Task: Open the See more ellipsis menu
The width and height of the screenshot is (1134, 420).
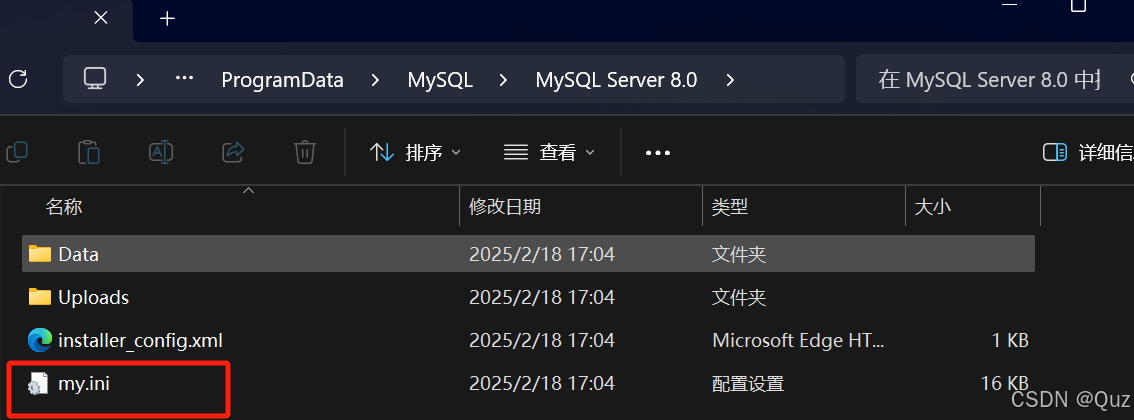Action: [x=657, y=153]
